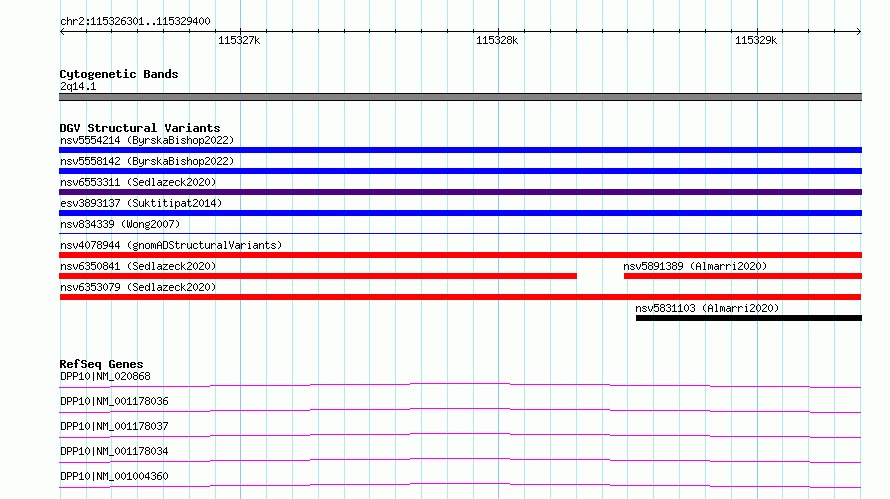Click the purple bar under nsv6553311
The image size is (890, 499).
[460, 192]
